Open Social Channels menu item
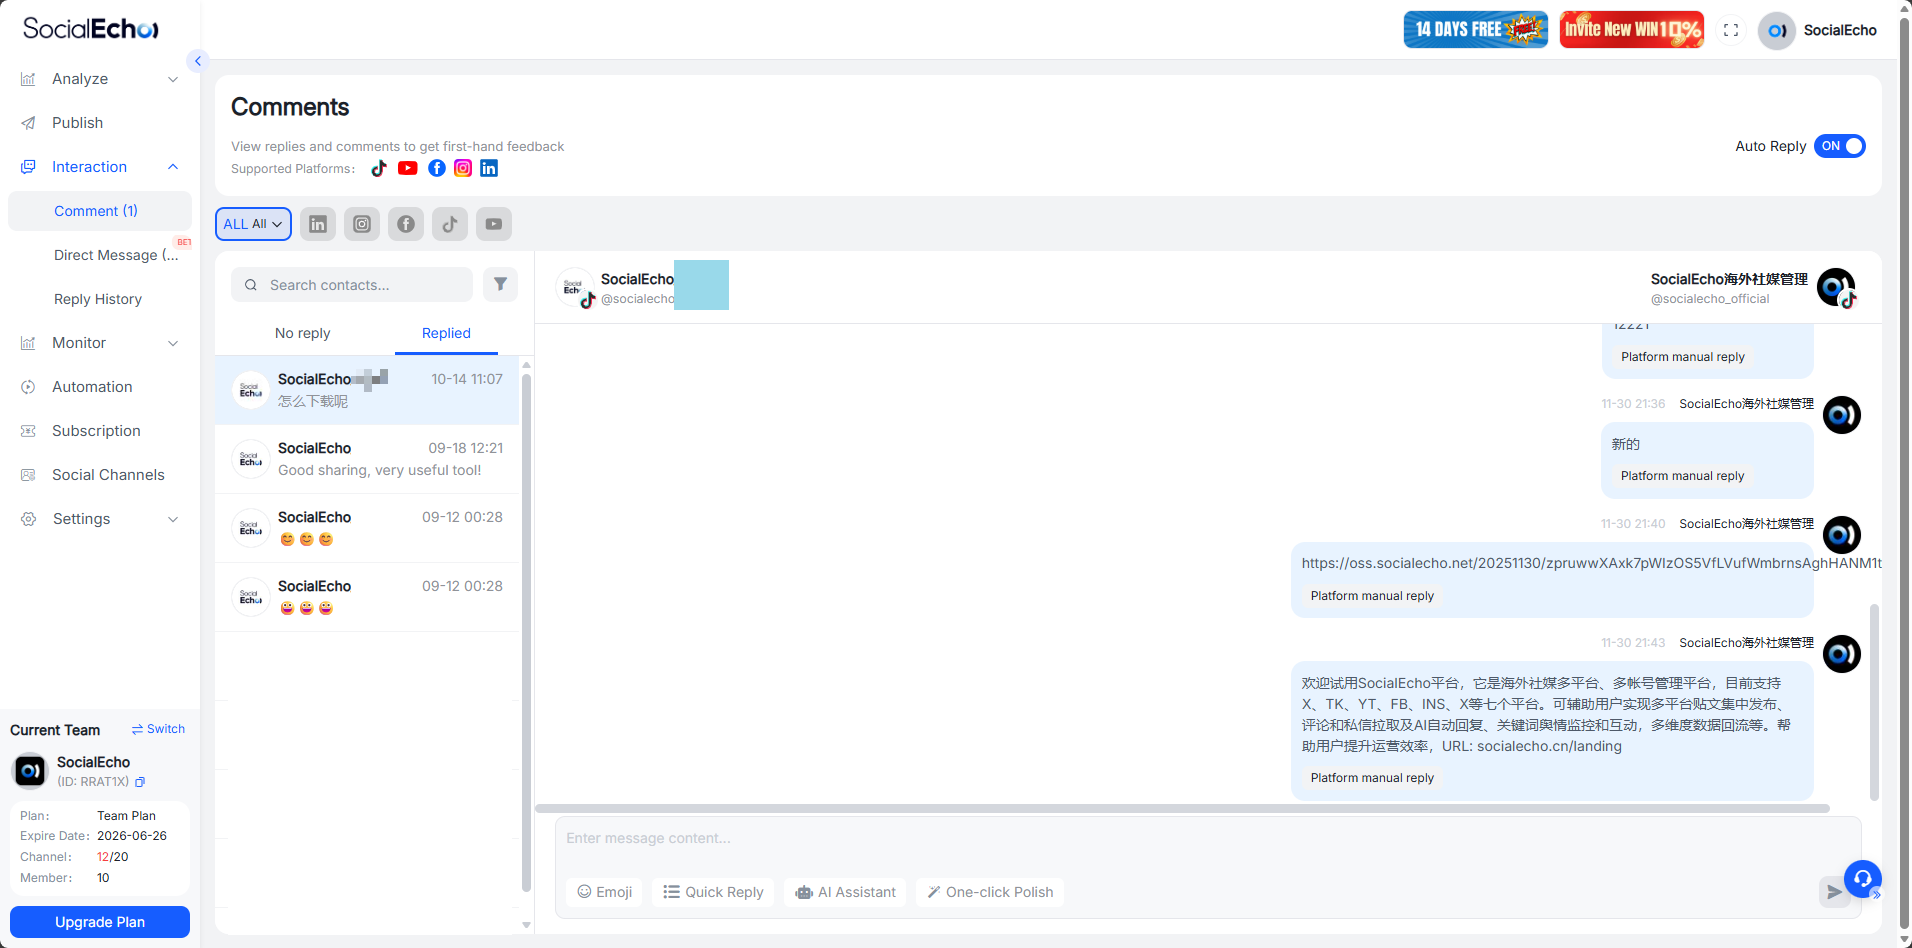1912x948 pixels. tap(100, 475)
